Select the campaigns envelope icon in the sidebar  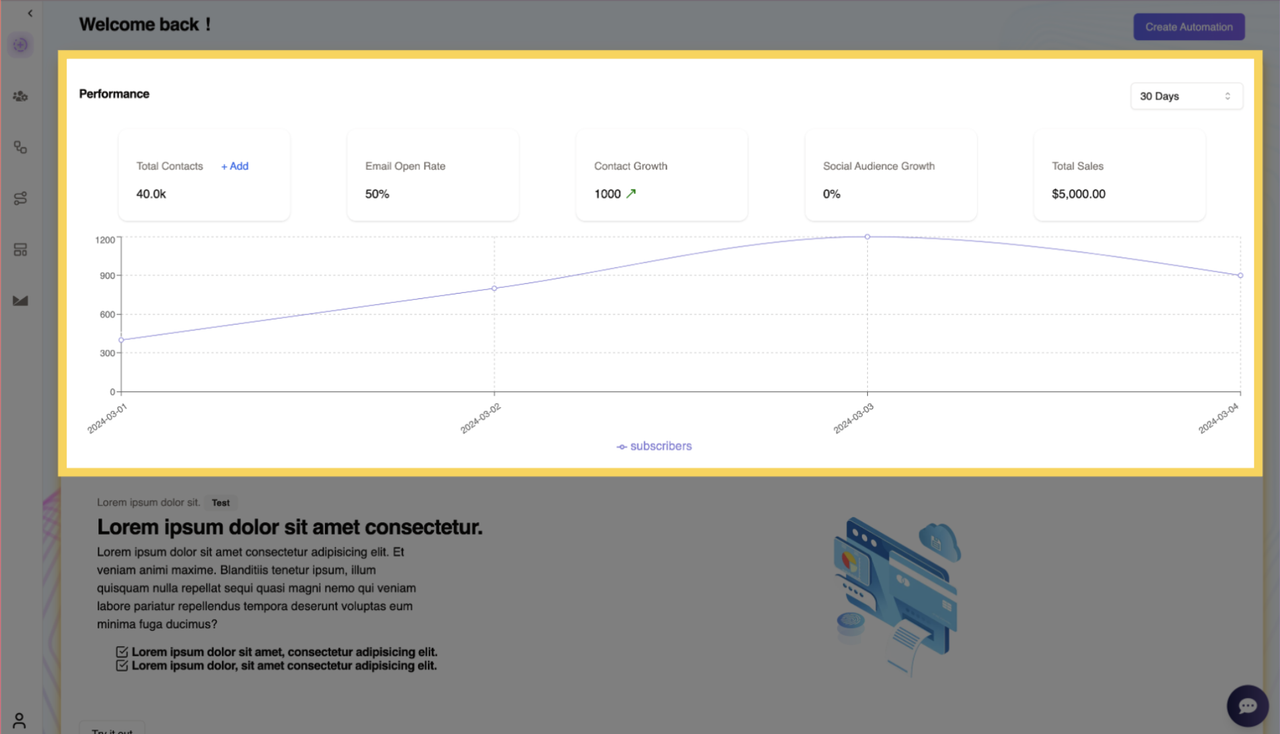(20, 300)
